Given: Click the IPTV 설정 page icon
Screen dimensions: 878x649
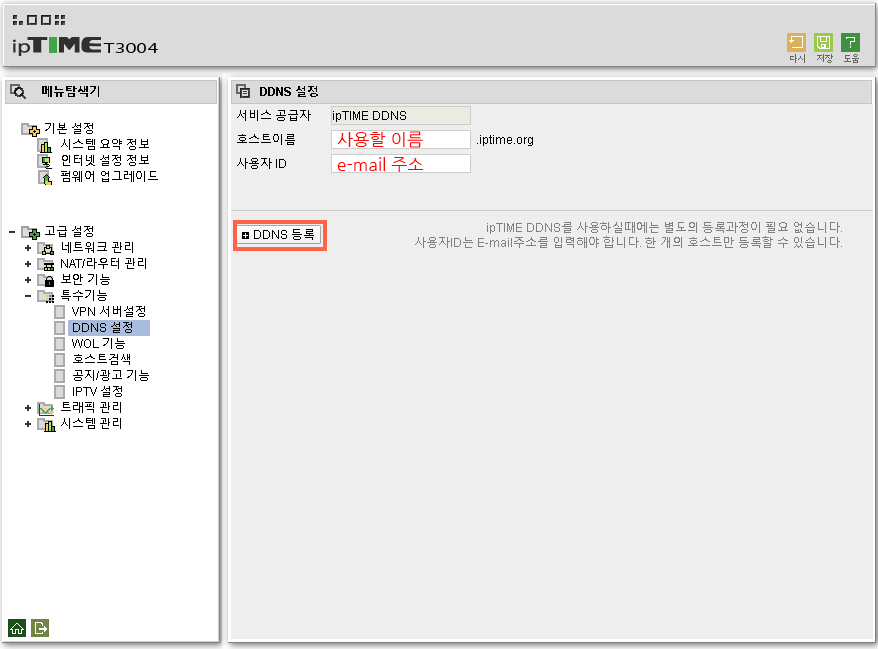Looking at the screenshot, I should [60, 391].
